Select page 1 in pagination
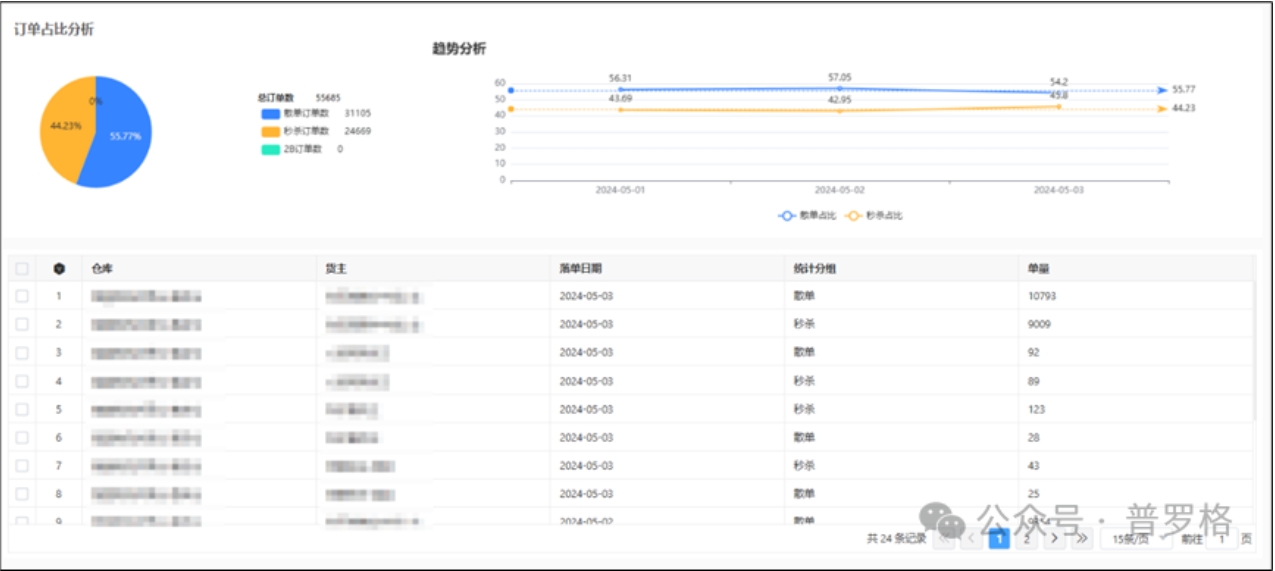Image resolution: width=1275 pixels, height=571 pixels. [998, 539]
